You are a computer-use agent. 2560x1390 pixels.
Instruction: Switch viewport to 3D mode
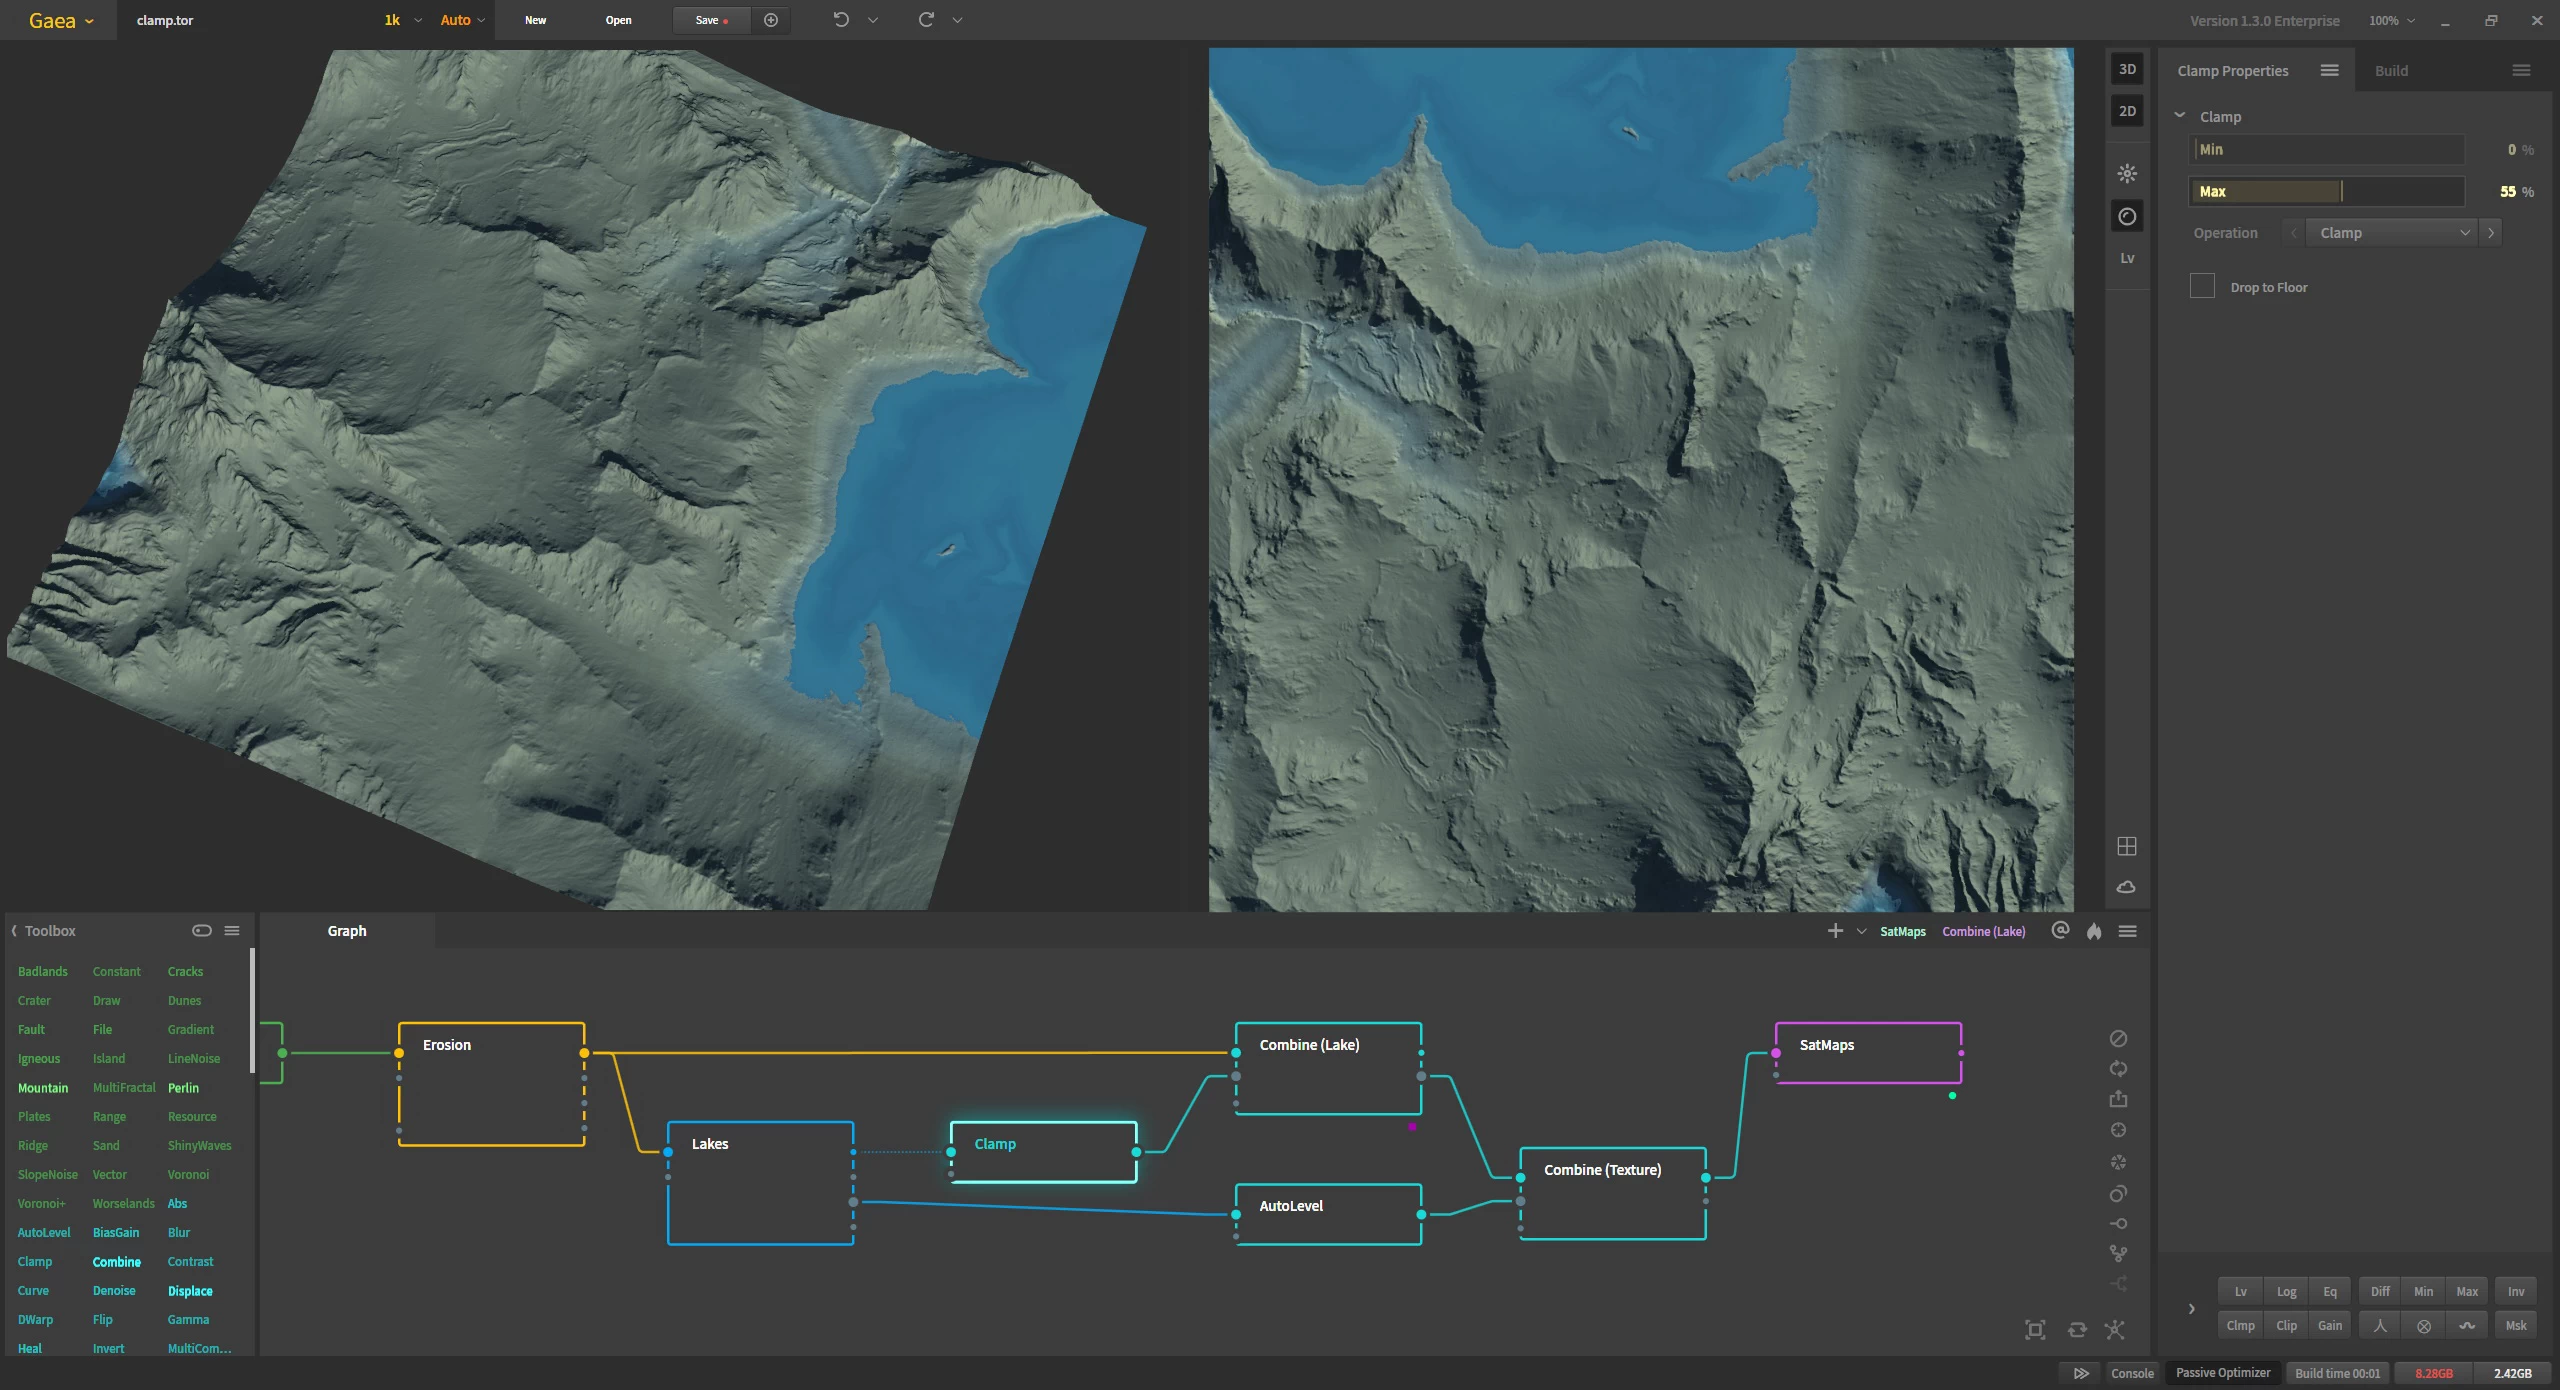[x=2127, y=70]
